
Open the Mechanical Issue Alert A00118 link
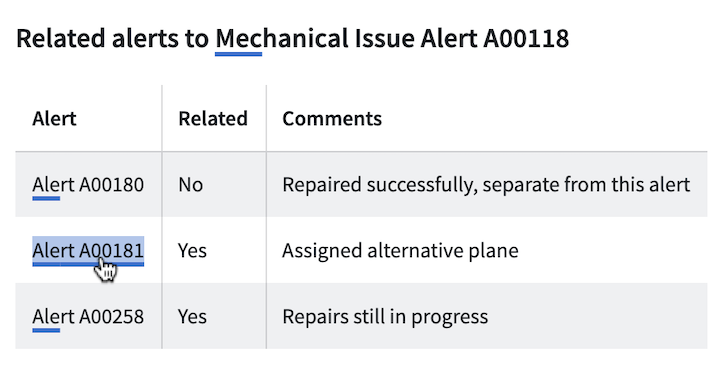tap(392, 39)
